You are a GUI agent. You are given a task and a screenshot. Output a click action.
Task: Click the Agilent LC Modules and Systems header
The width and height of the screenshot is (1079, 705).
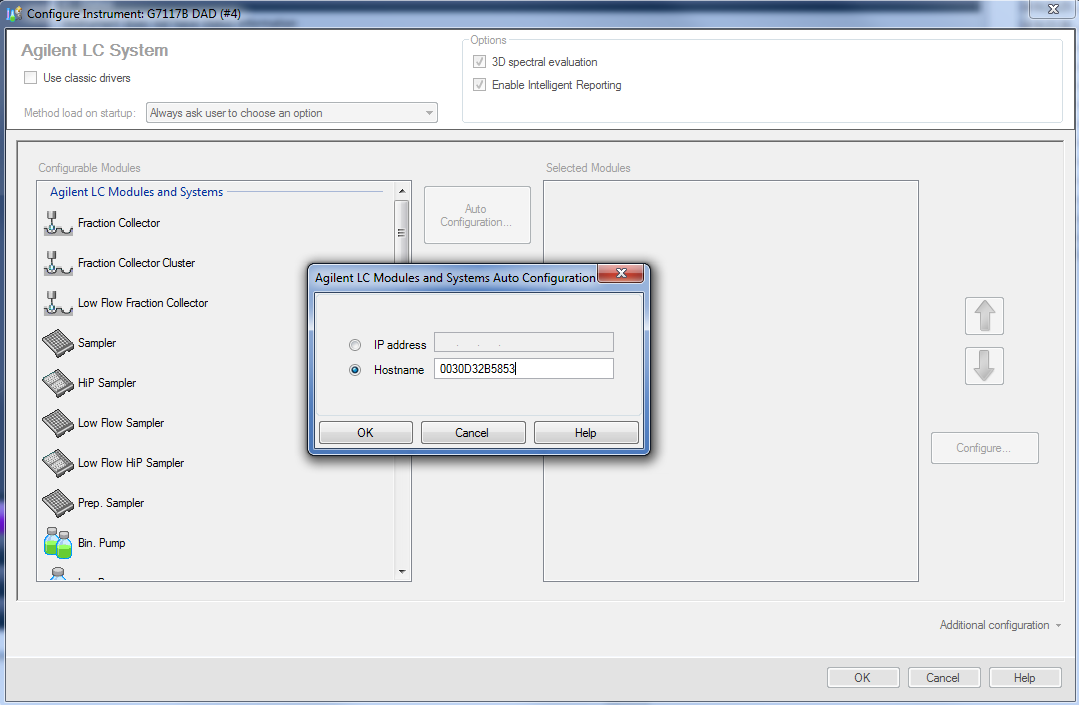tap(136, 192)
